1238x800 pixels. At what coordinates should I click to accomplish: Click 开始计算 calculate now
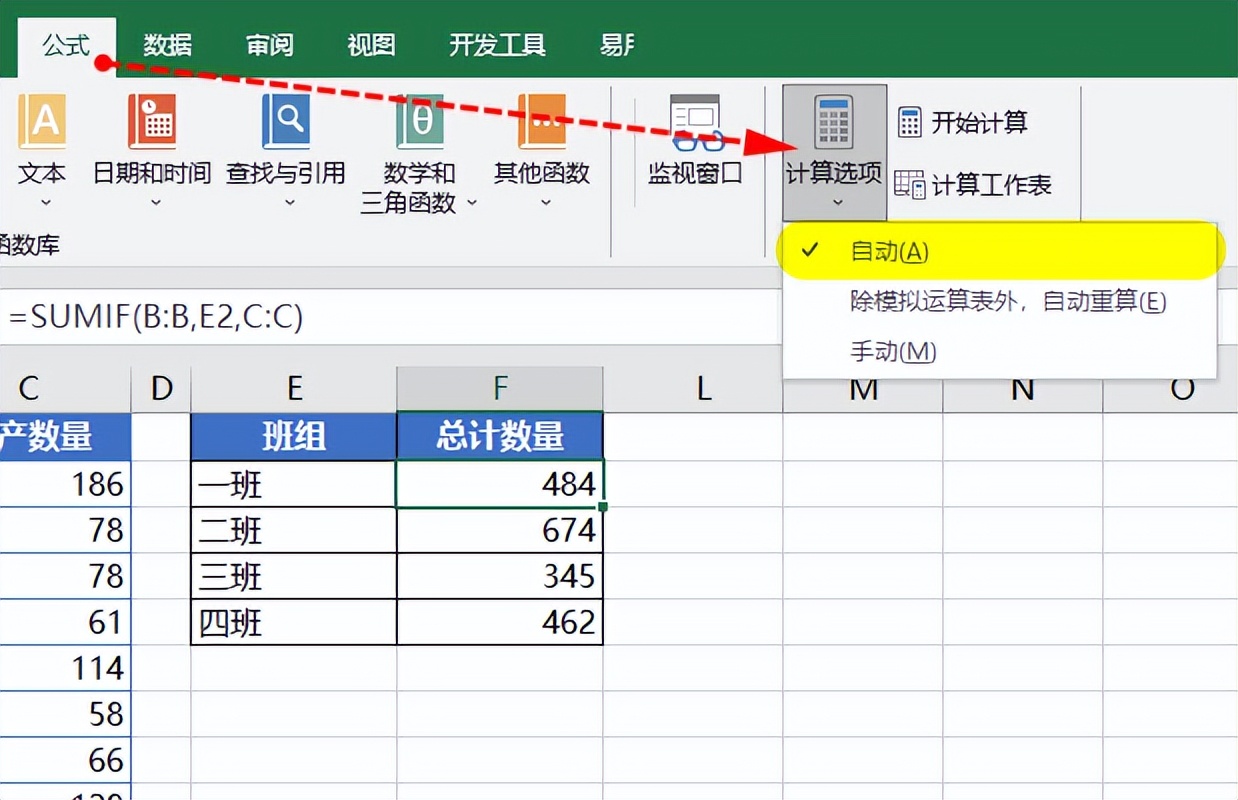(963, 122)
